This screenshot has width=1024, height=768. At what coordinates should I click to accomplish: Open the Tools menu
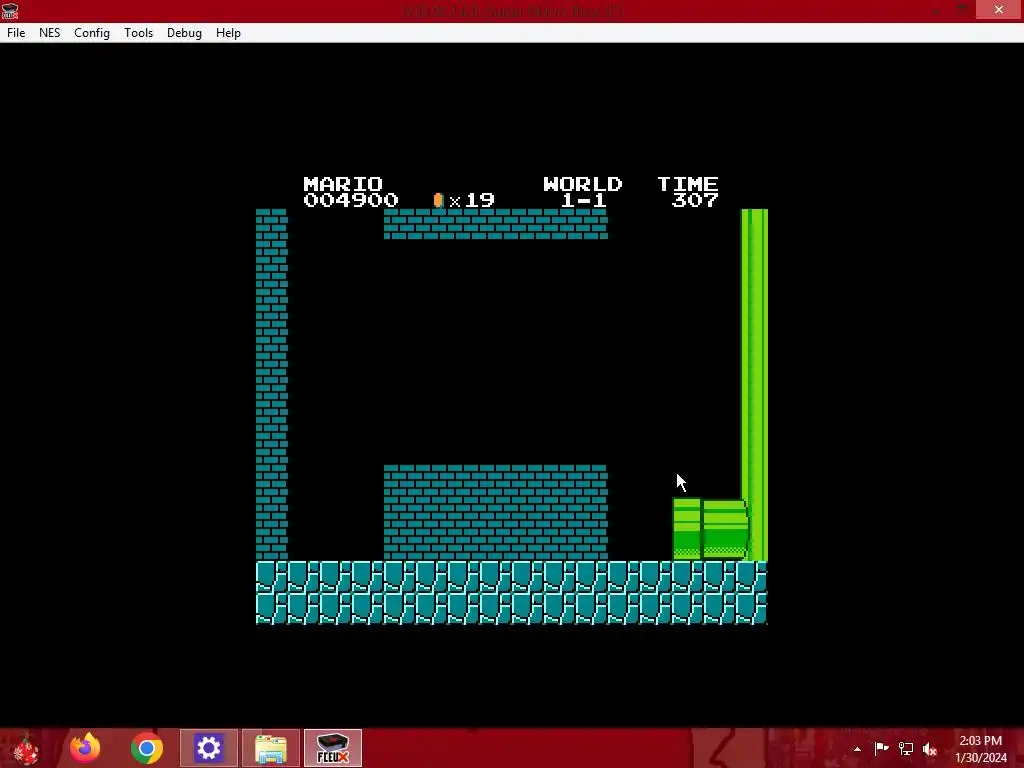[138, 33]
